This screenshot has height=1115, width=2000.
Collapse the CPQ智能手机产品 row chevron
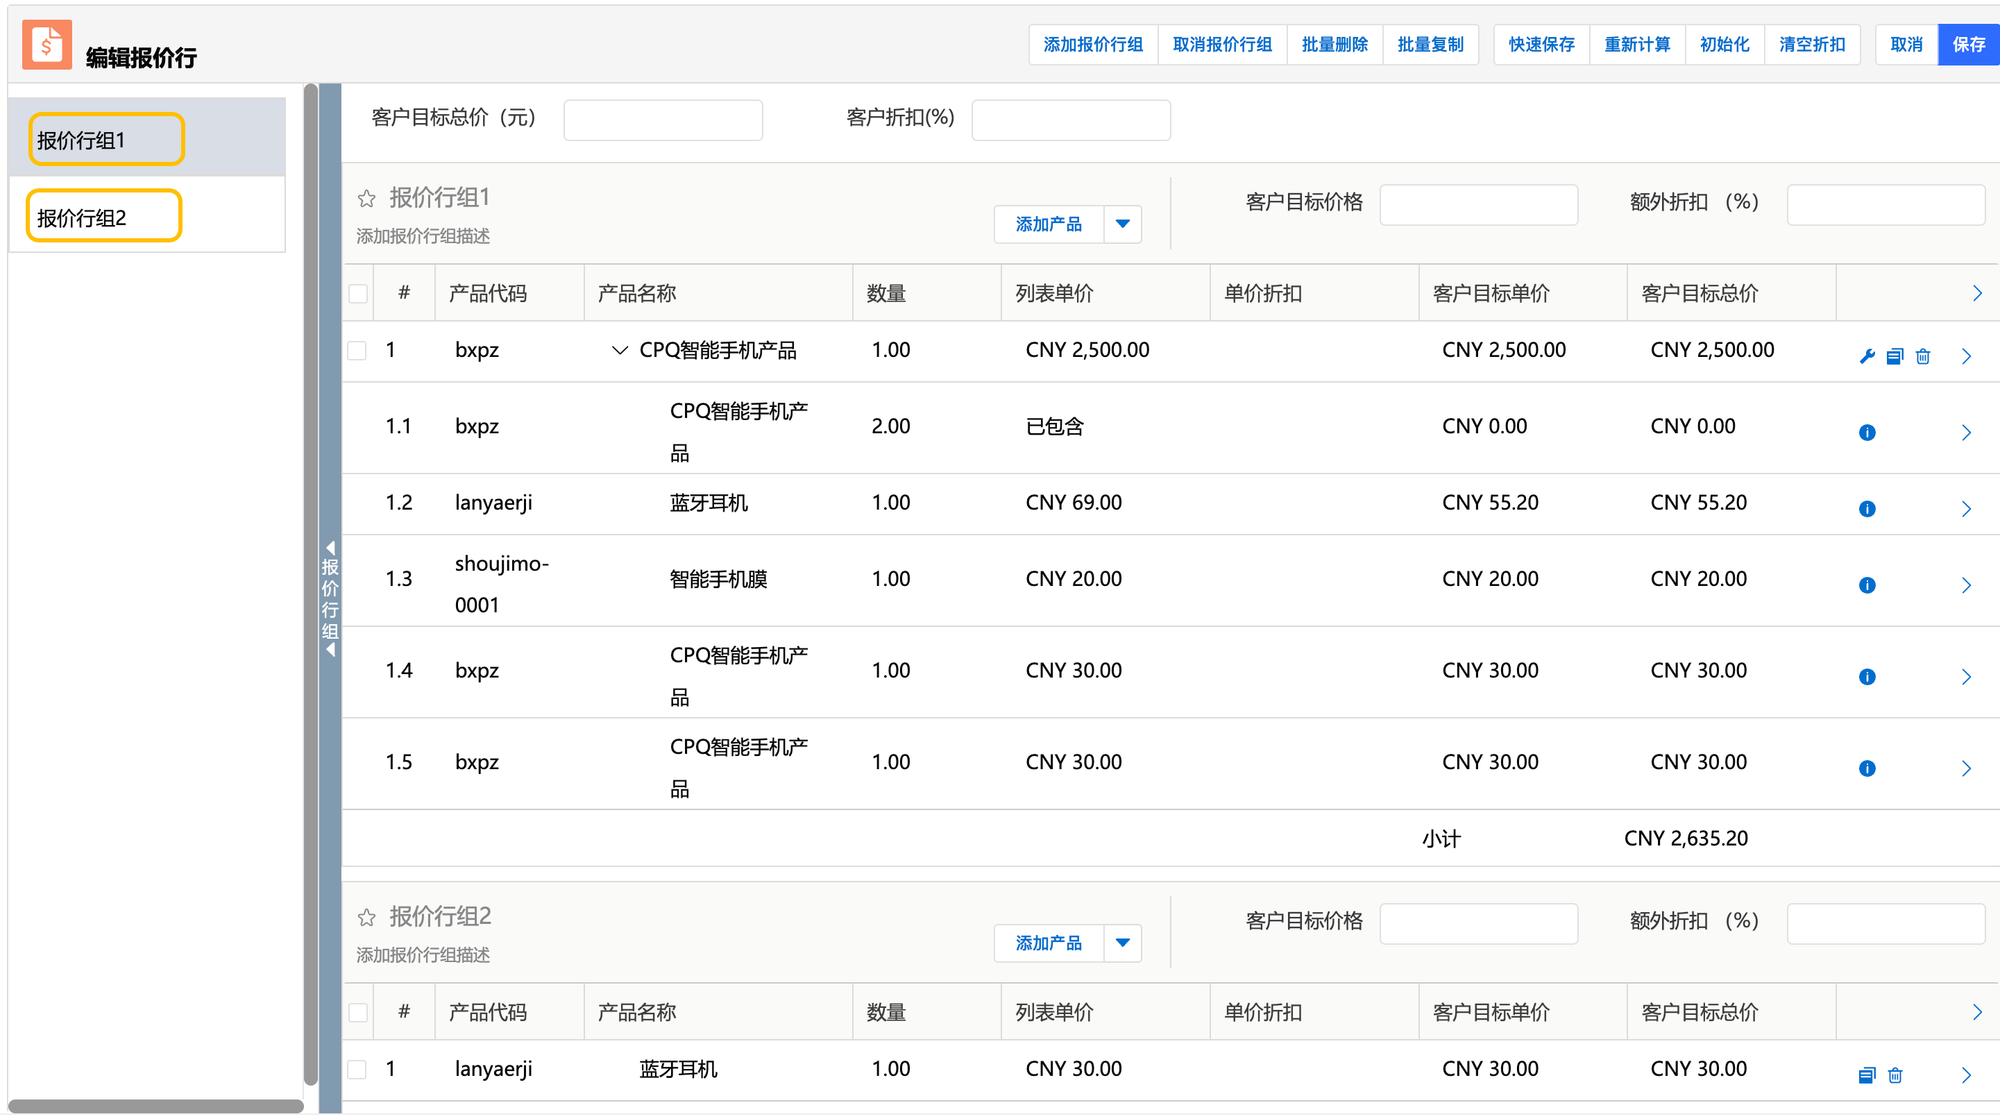click(x=619, y=351)
